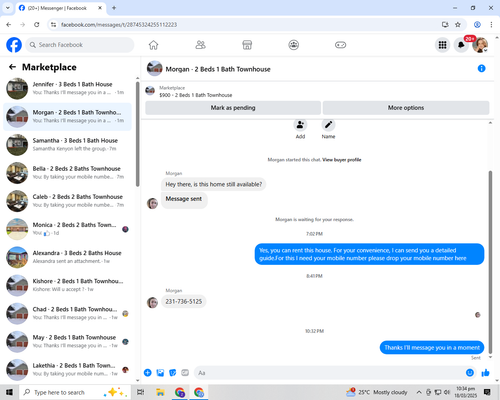This screenshot has width=500, height=400.
Task: Click the Name edit pencil icon
Action: (328, 125)
